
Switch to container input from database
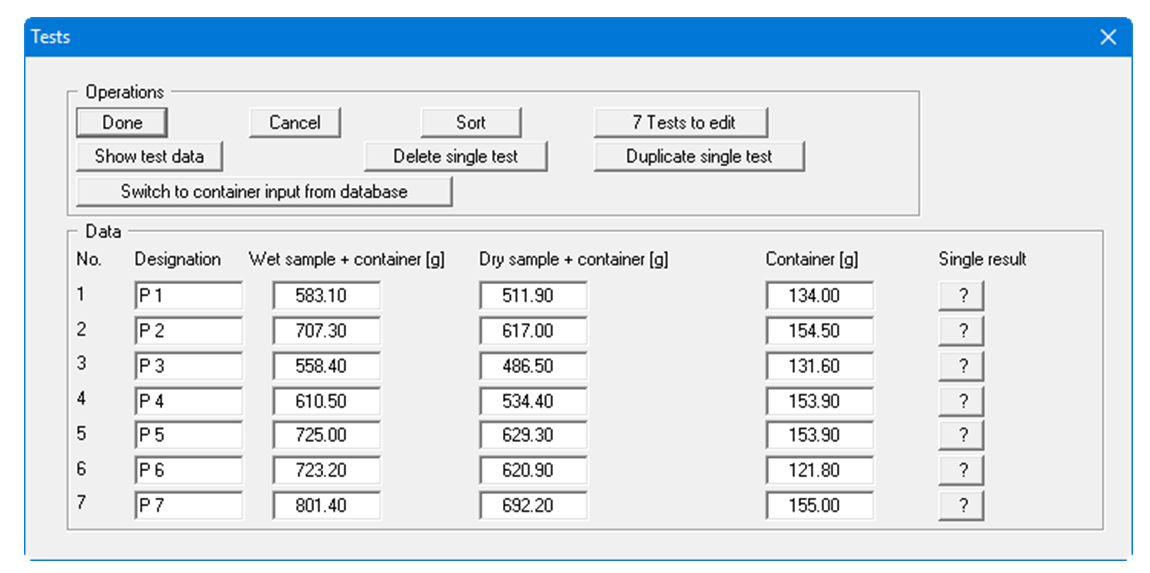click(x=264, y=191)
